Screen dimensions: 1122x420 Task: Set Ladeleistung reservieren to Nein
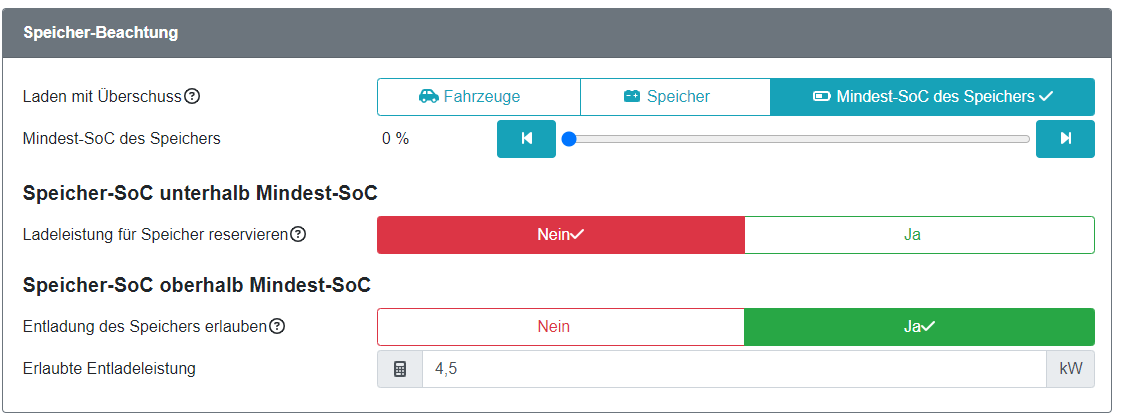561,235
